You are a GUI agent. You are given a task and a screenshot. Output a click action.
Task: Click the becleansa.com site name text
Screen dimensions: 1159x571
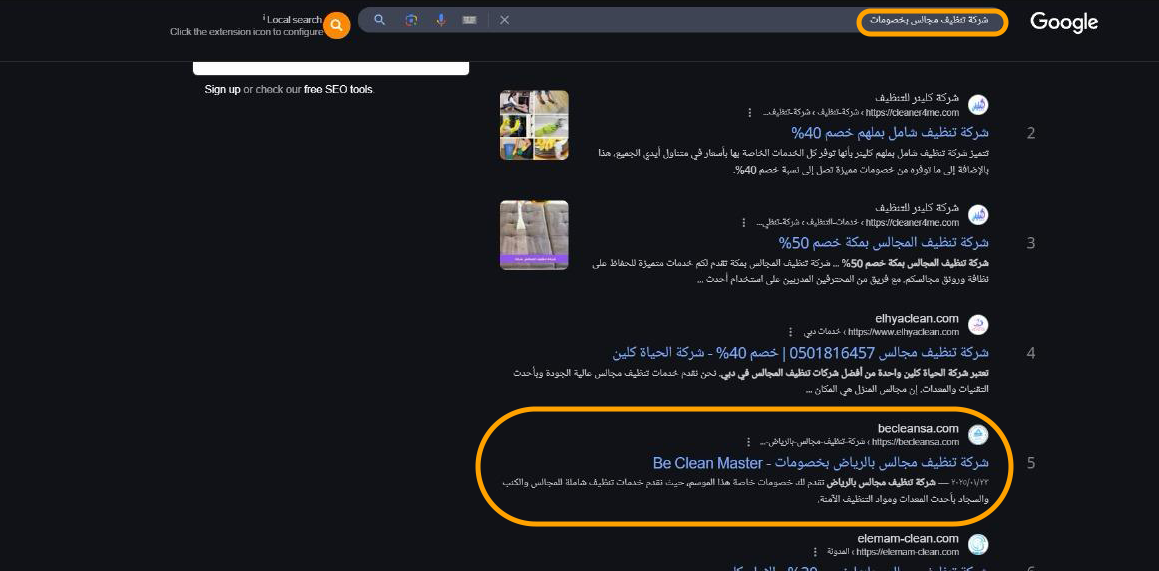click(x=918, y=429)
